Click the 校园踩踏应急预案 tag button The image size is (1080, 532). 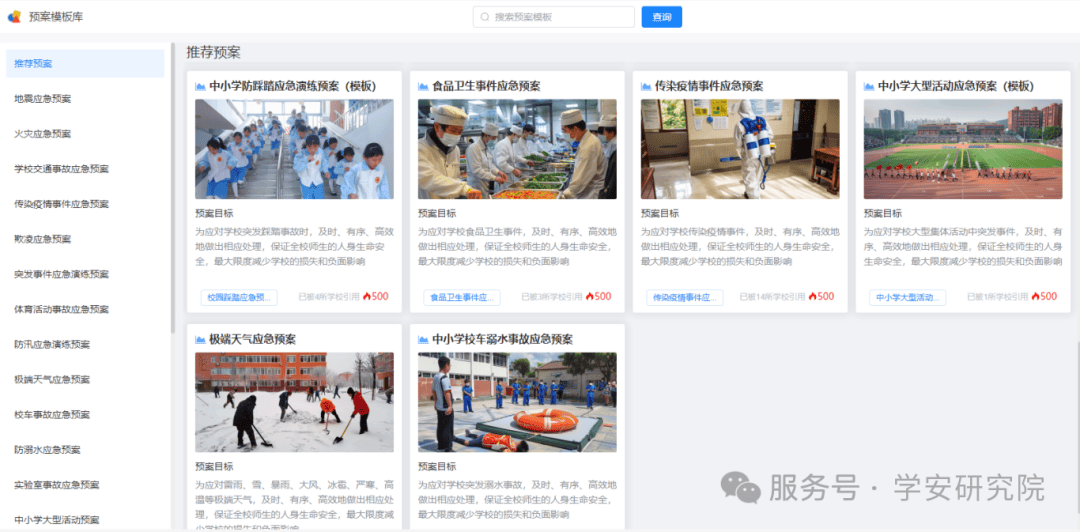pos(239,297)
